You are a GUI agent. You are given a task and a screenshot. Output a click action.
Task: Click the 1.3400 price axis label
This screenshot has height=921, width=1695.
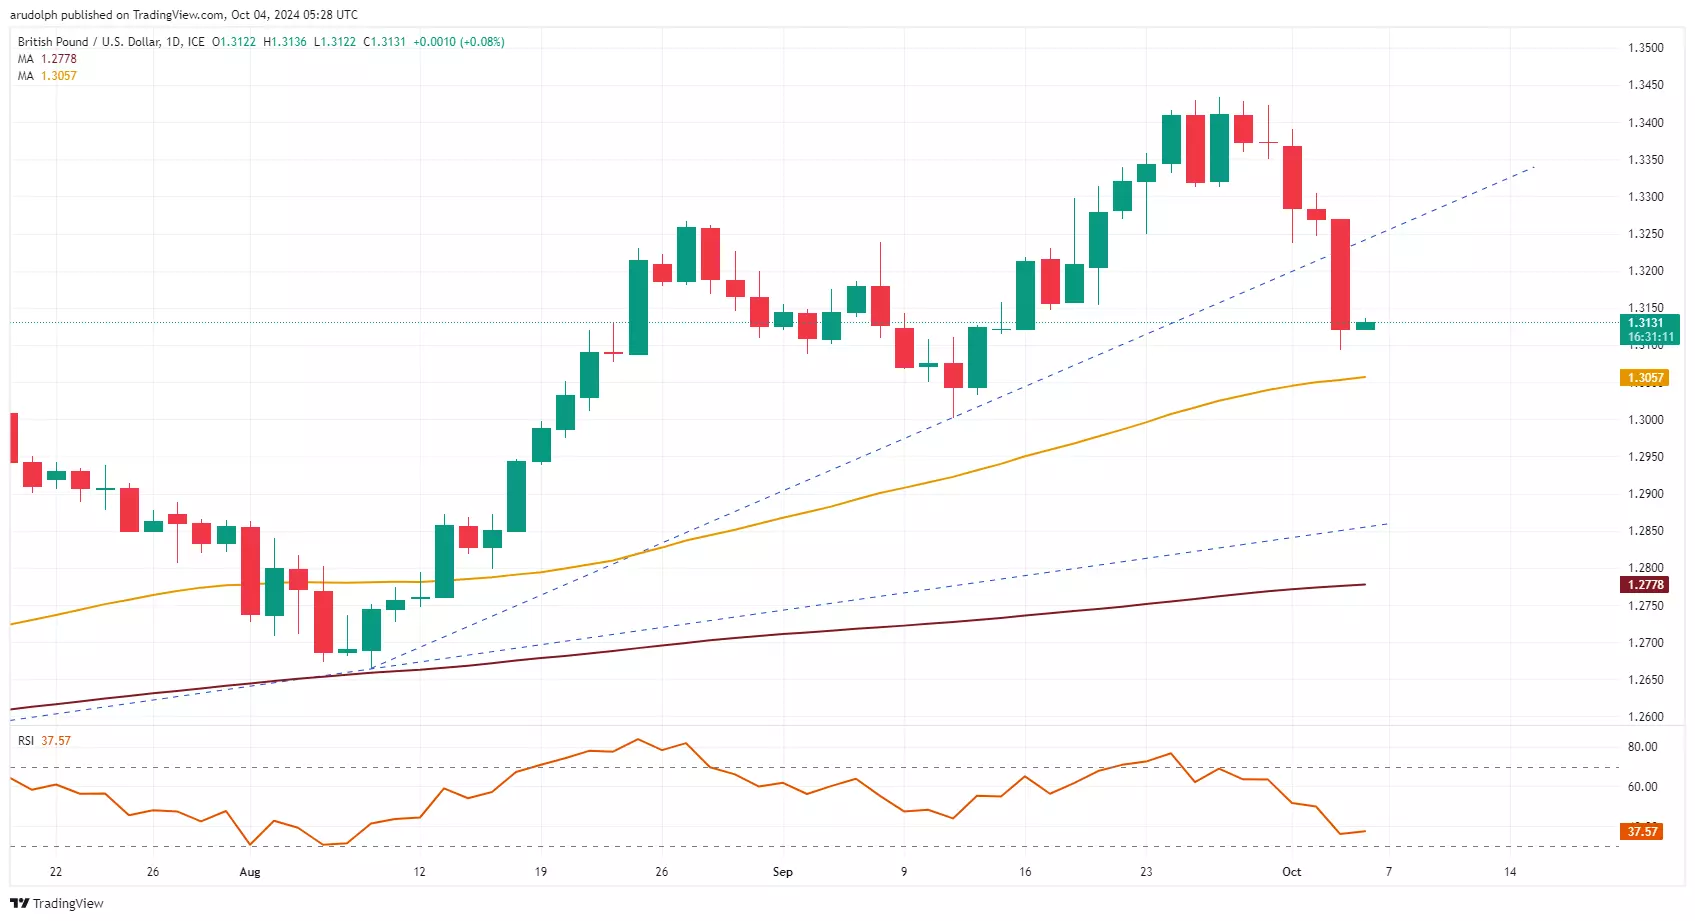coord(1646,123)
